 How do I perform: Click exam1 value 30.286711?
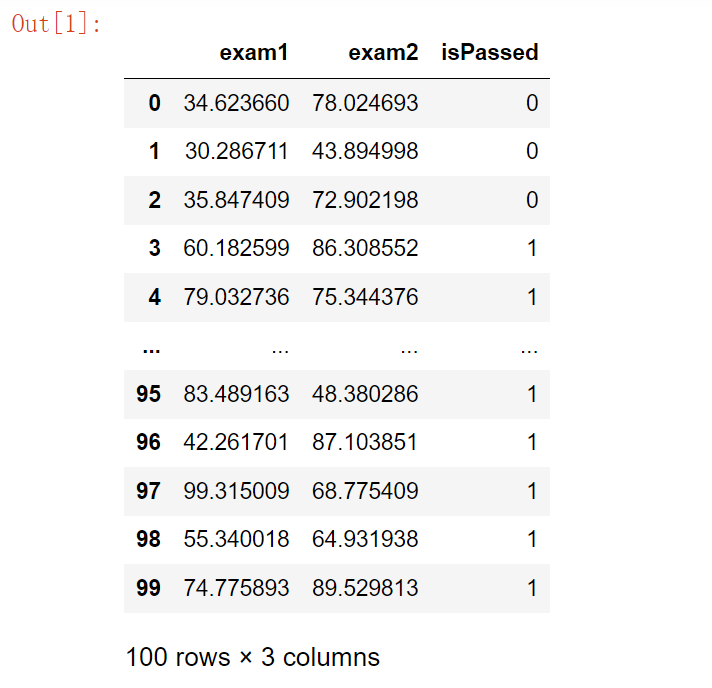pos(236,151)
